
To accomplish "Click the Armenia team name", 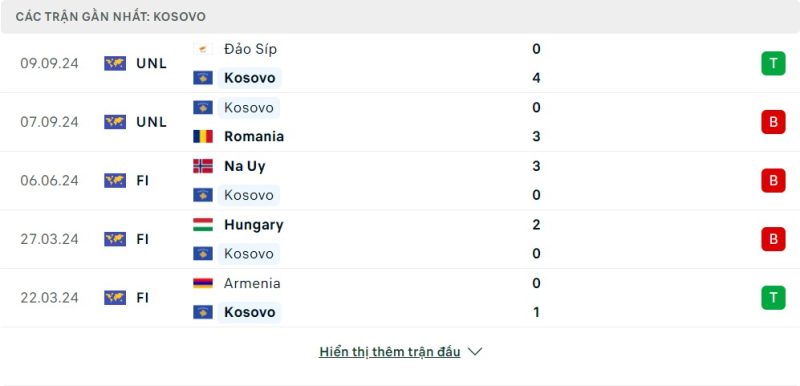I will [x=252, y=284].
